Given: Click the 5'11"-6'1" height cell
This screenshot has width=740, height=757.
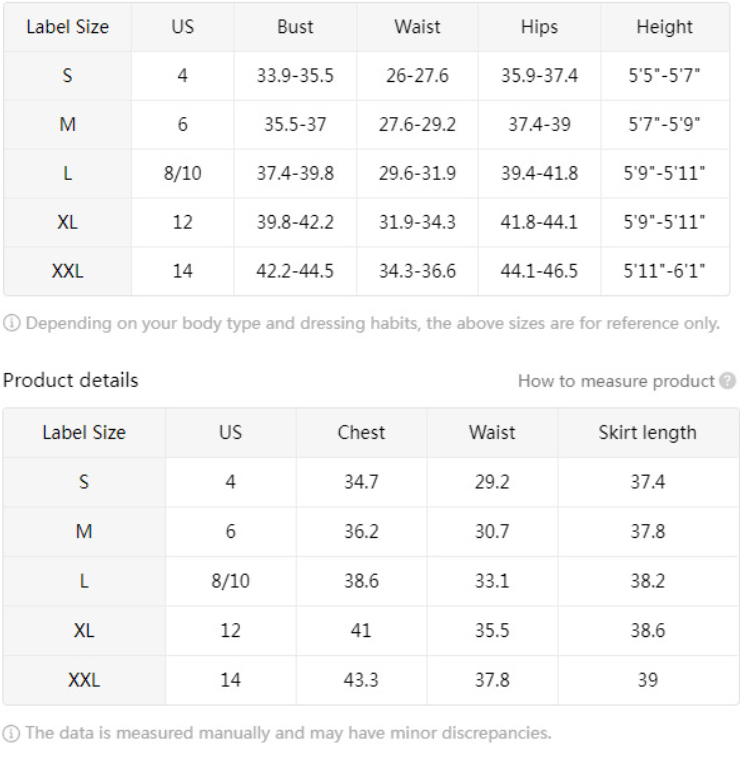Looking at the screenshot, I should tap(665, 271).
